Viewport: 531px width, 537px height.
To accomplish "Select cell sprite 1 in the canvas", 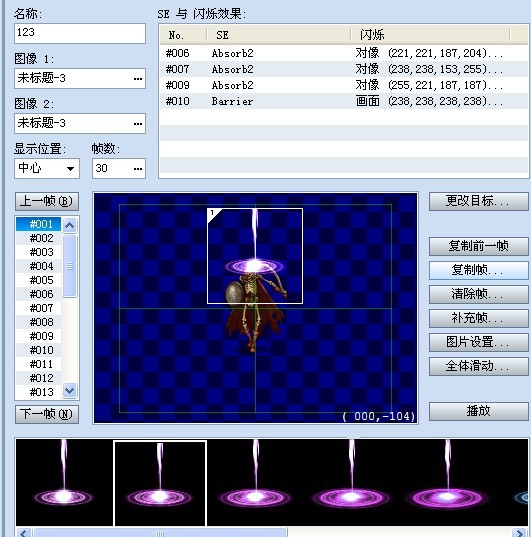I will [x=255, y=256].
